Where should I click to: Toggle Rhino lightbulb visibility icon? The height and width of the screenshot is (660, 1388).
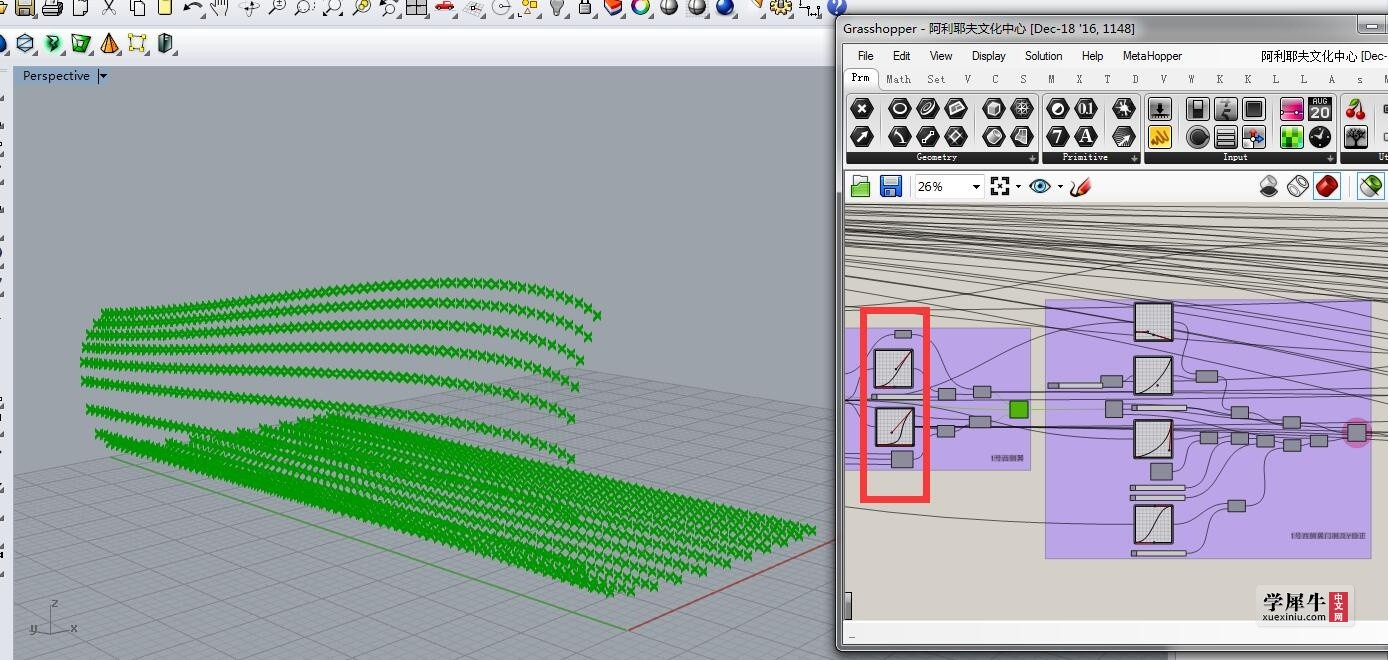[x=557, y=8]
